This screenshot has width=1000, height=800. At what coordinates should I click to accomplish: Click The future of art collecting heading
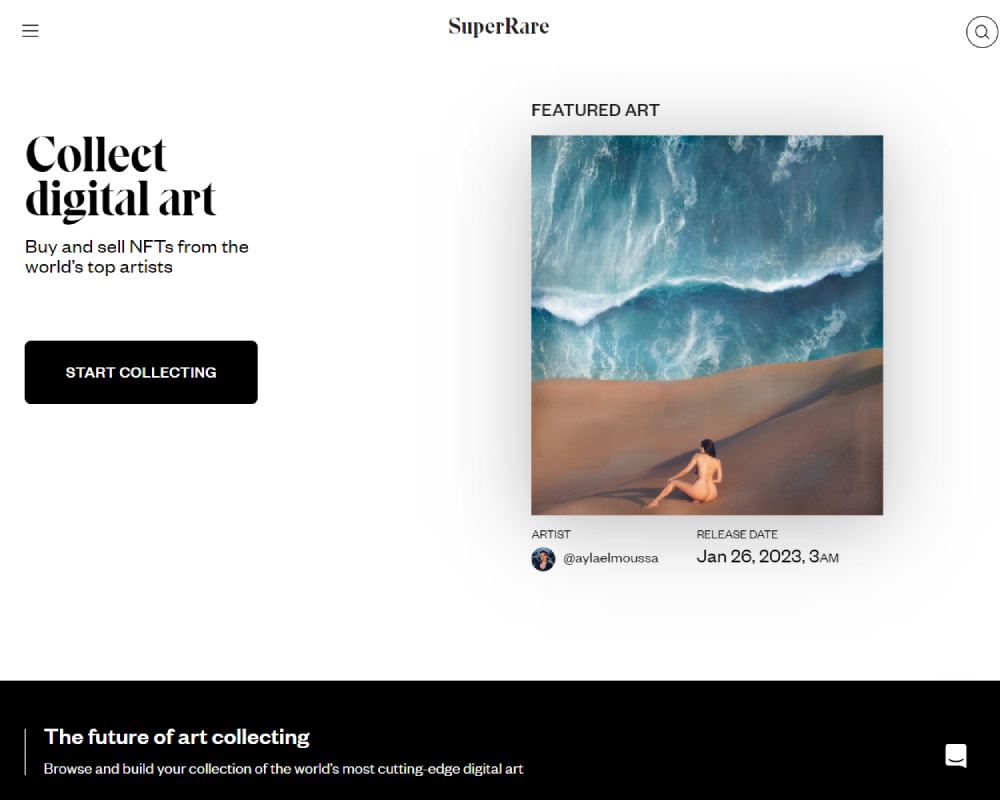[x=177, y=737]
